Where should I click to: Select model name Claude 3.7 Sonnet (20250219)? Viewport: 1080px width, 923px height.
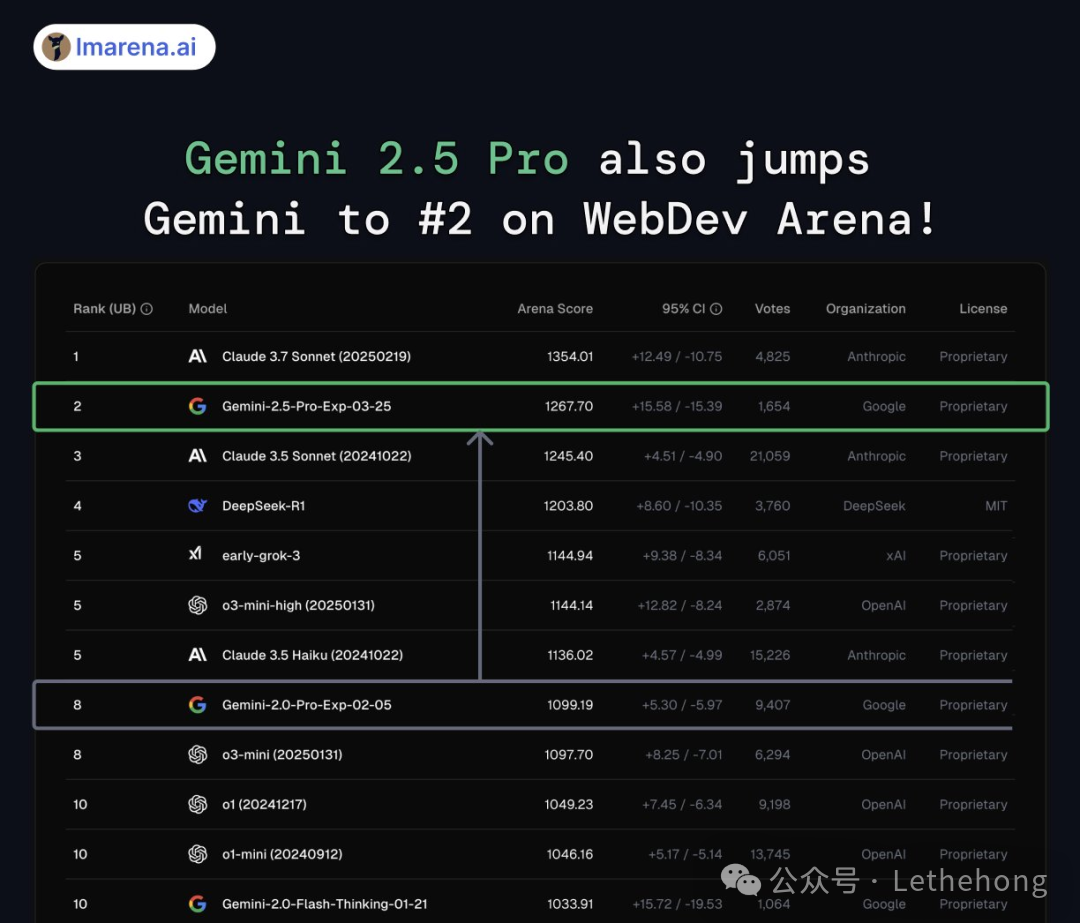pos(316,356)
